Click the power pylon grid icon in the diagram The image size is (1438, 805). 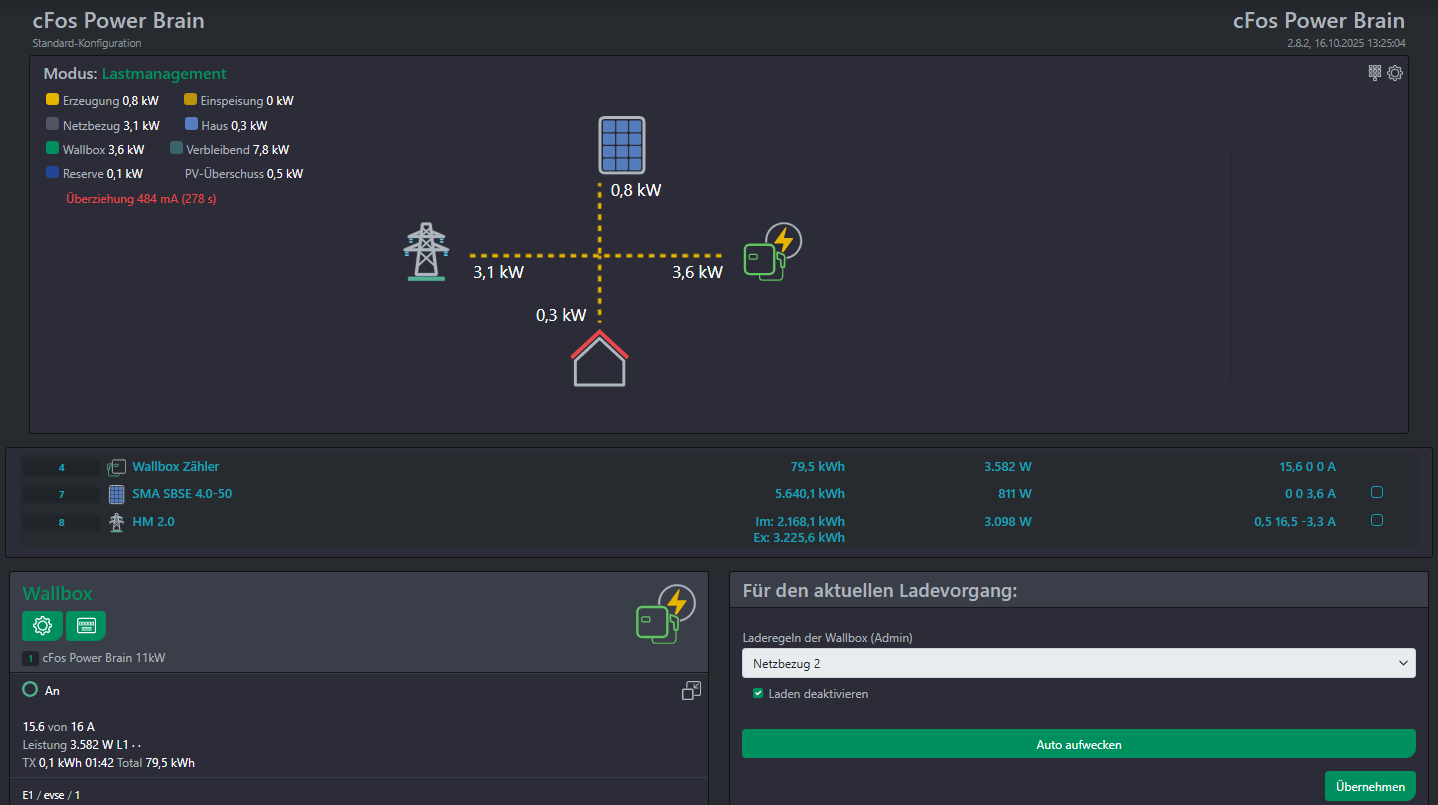click(x=426, y=252)
